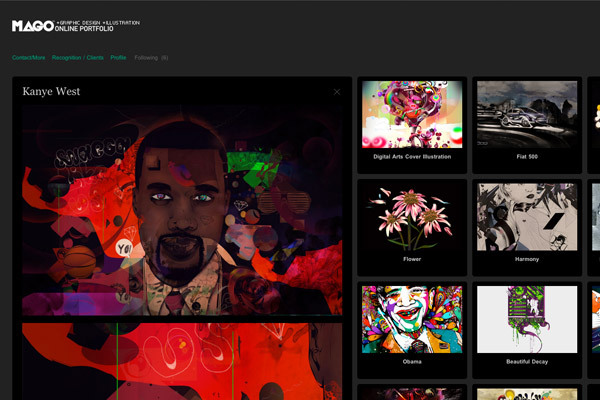Screen dimensions: 600x400
Task: Click the Digital Arts Cover Illustration caption
Action: tap(412, 157)
